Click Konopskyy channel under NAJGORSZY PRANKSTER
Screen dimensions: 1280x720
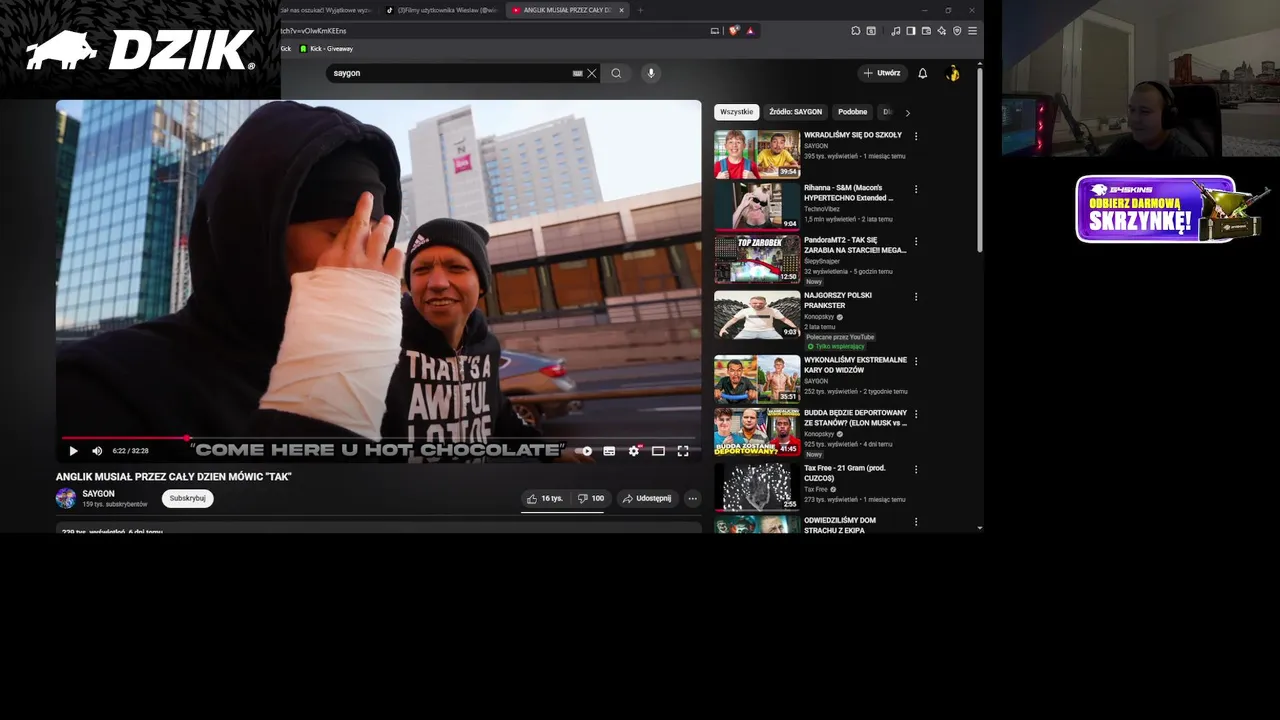point(820,317)
